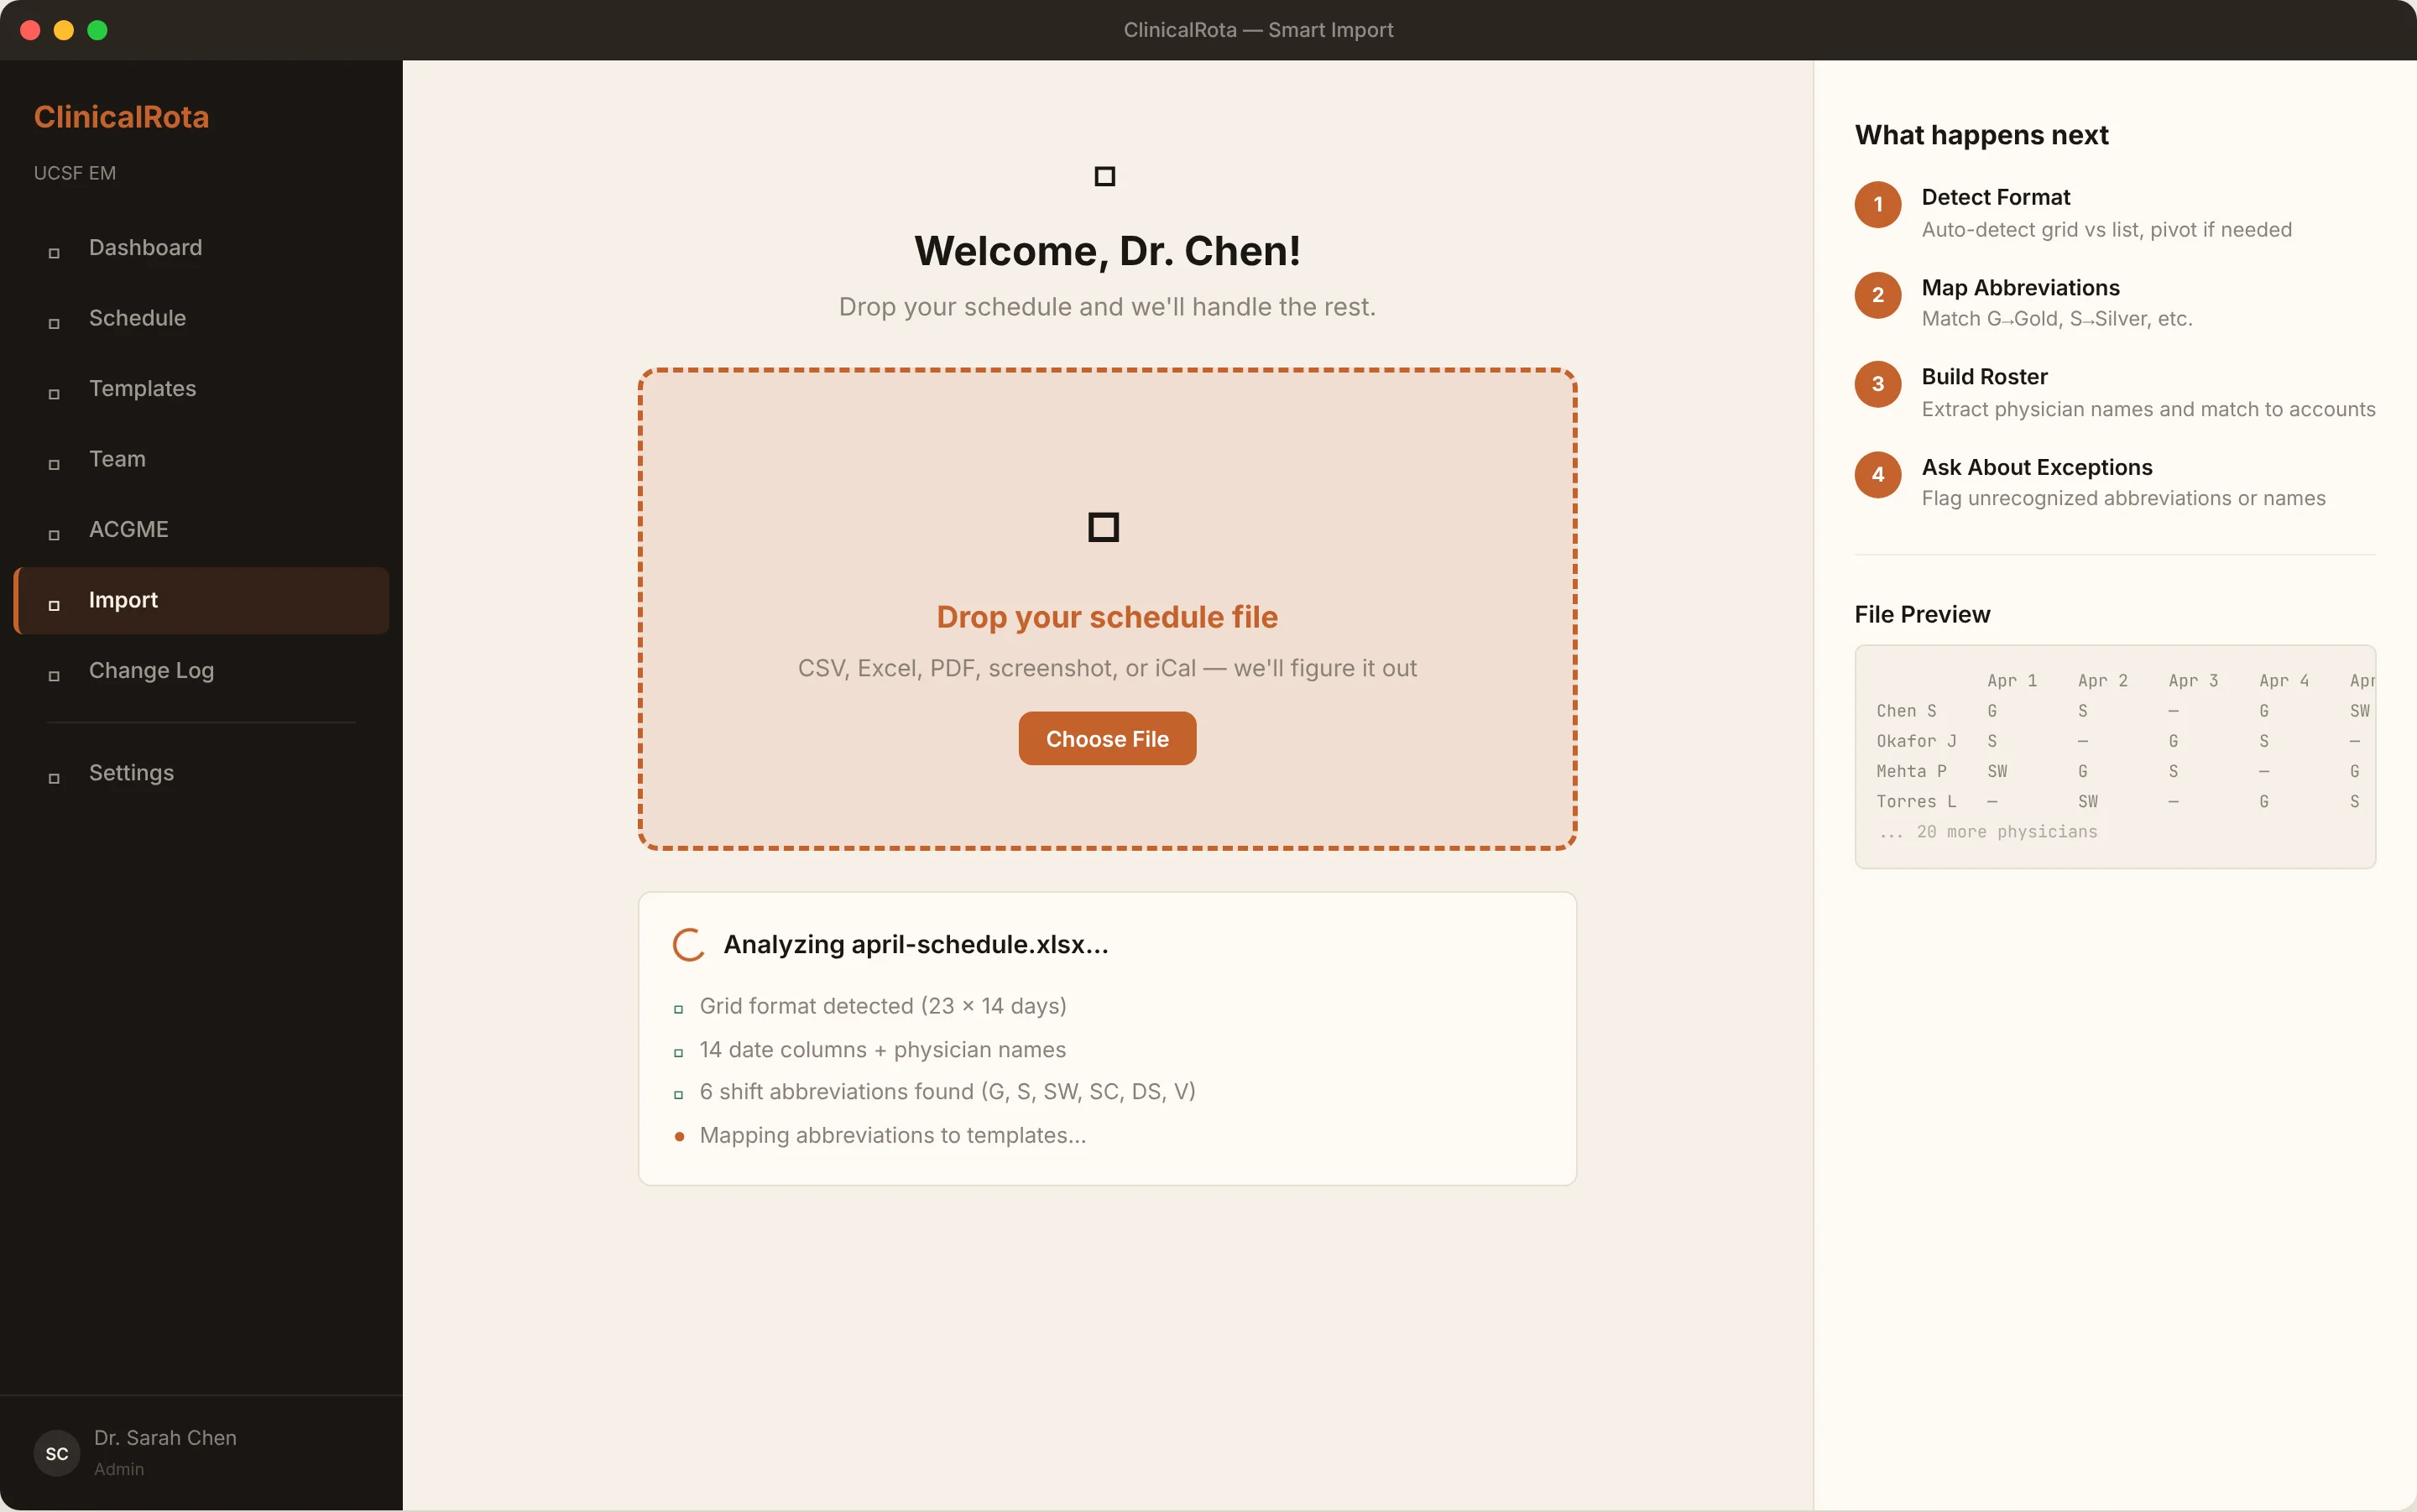The width and height of the screenshot is (2417, 1512).
Task: Click the Dr. Sarah Chen profile name
Action: click(165, 1437)
